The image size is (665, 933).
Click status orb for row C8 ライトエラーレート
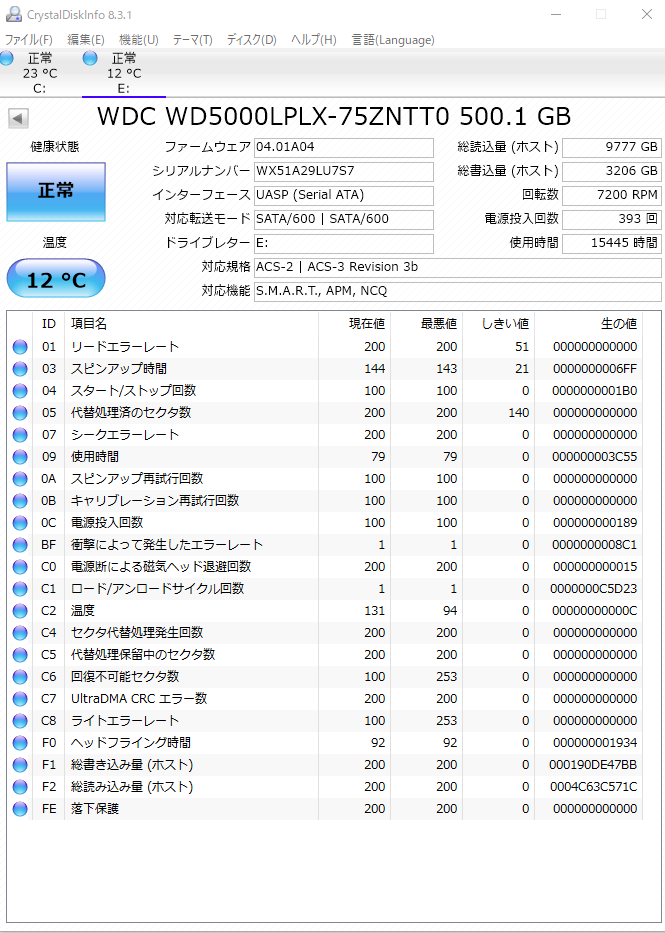pos(20,721)
